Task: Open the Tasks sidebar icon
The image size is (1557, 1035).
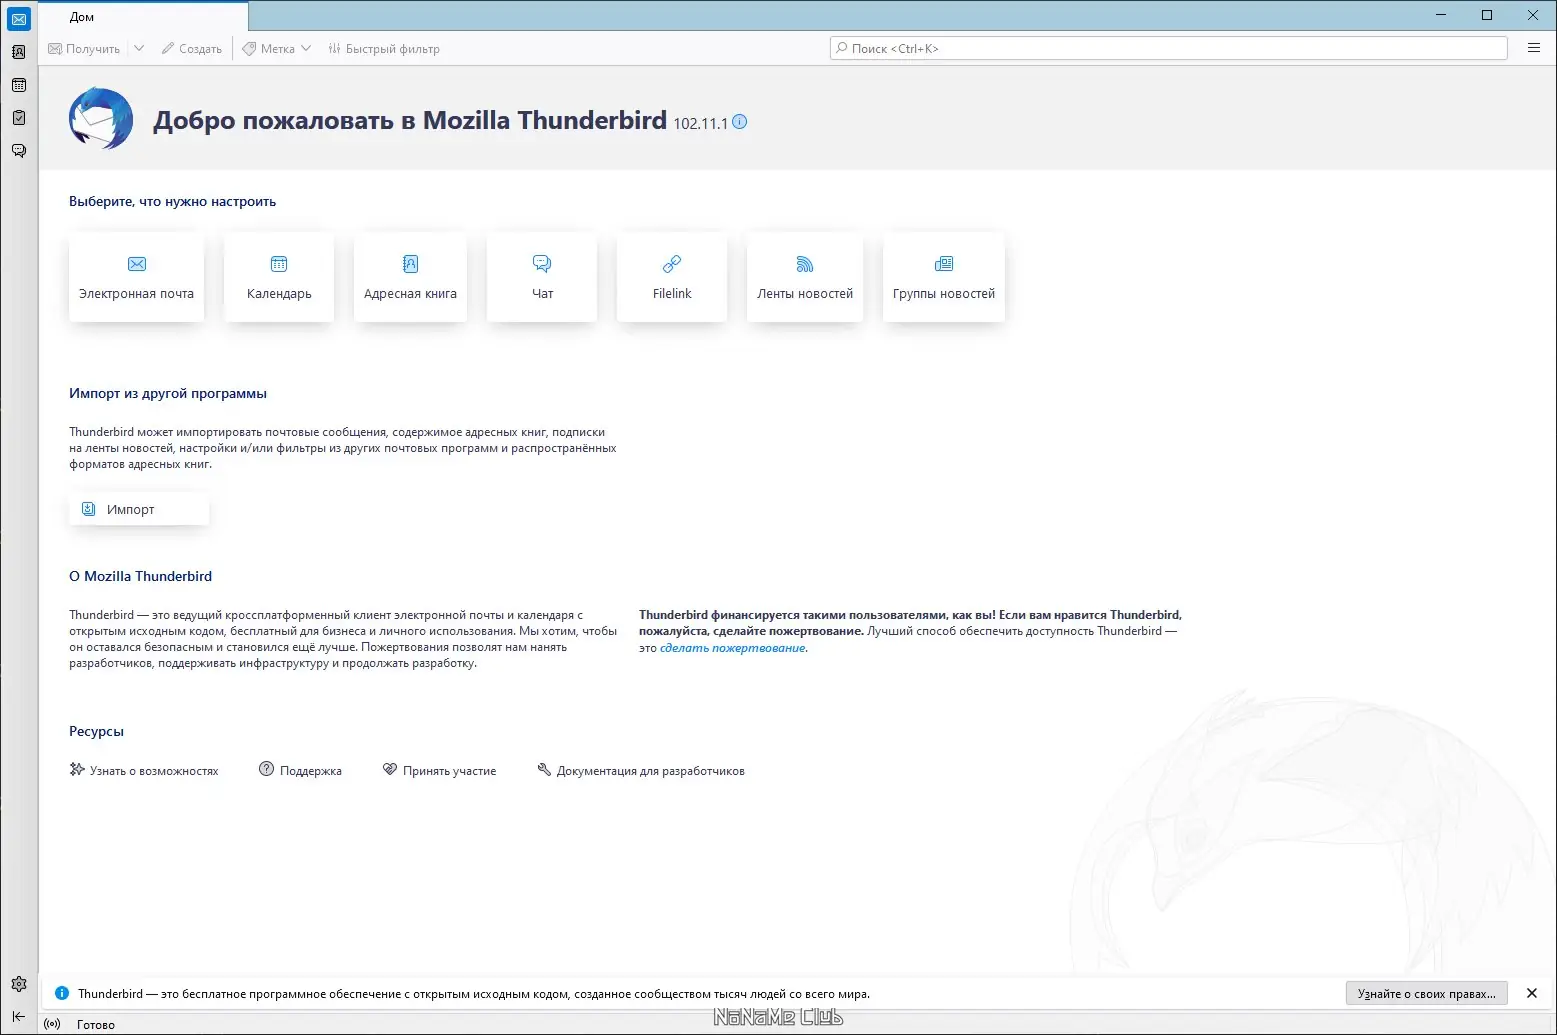Action: 19,118
